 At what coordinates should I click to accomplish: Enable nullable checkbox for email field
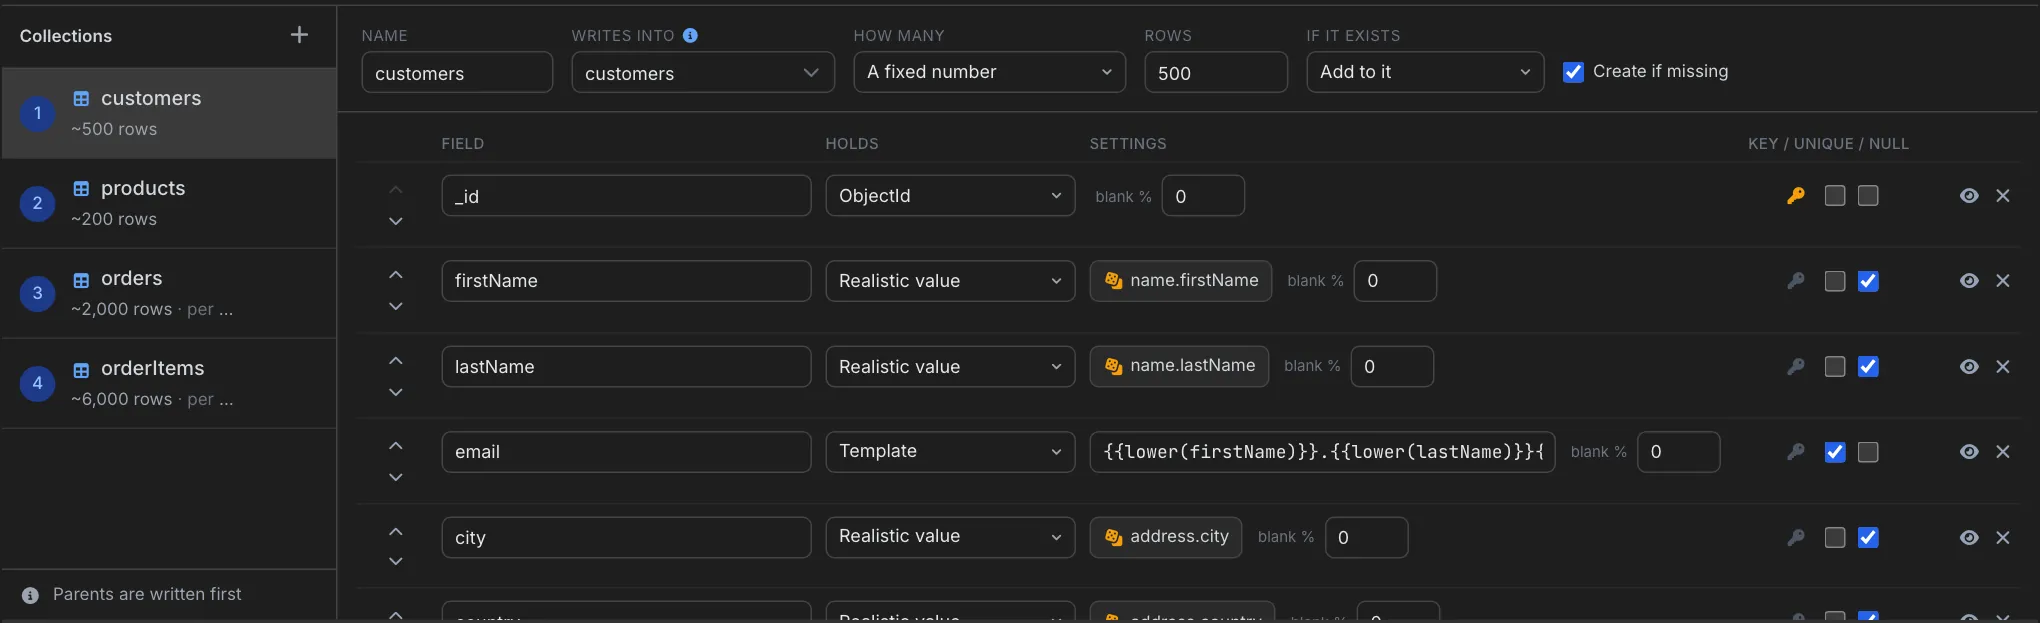pos(1868,452)
